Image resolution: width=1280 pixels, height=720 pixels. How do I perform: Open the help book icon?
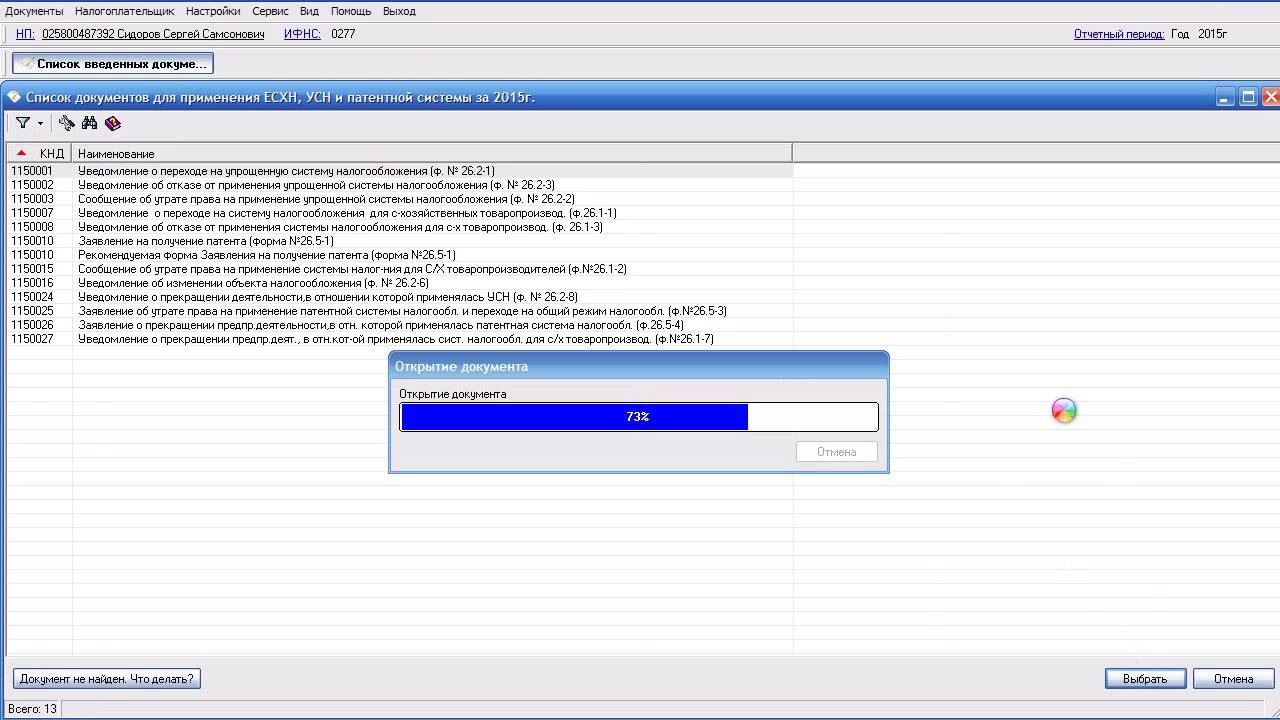[113, 123]
